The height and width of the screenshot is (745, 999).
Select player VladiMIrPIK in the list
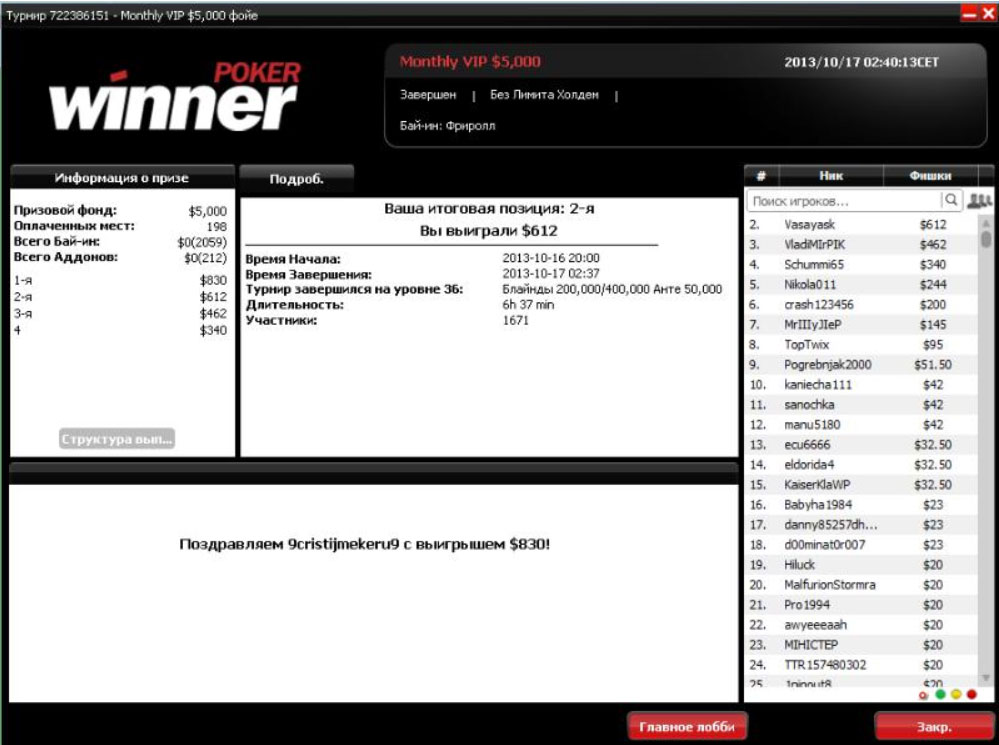(x=861, y=244)
